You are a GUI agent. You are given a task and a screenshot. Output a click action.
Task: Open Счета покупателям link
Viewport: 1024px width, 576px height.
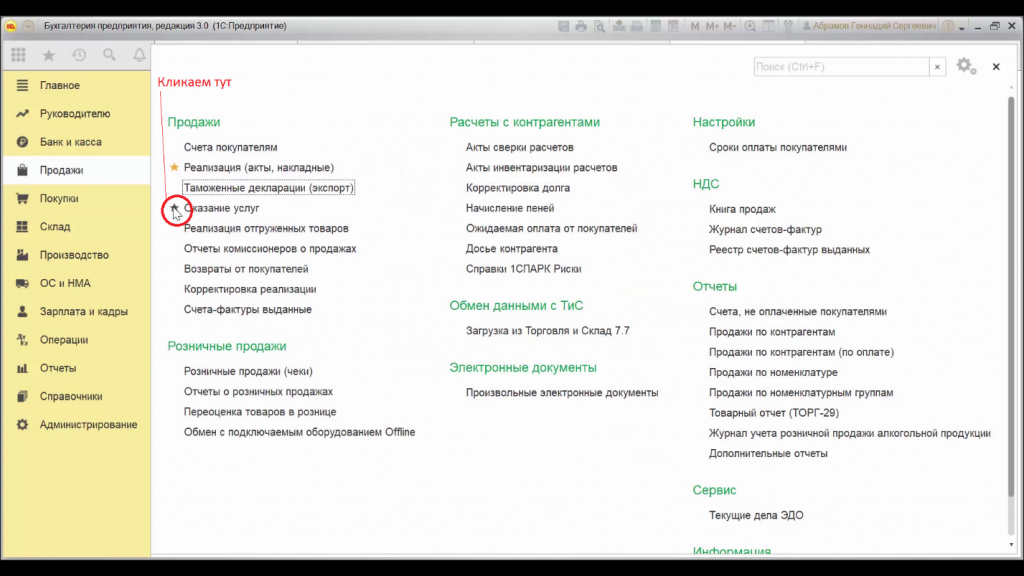[230, 147]
